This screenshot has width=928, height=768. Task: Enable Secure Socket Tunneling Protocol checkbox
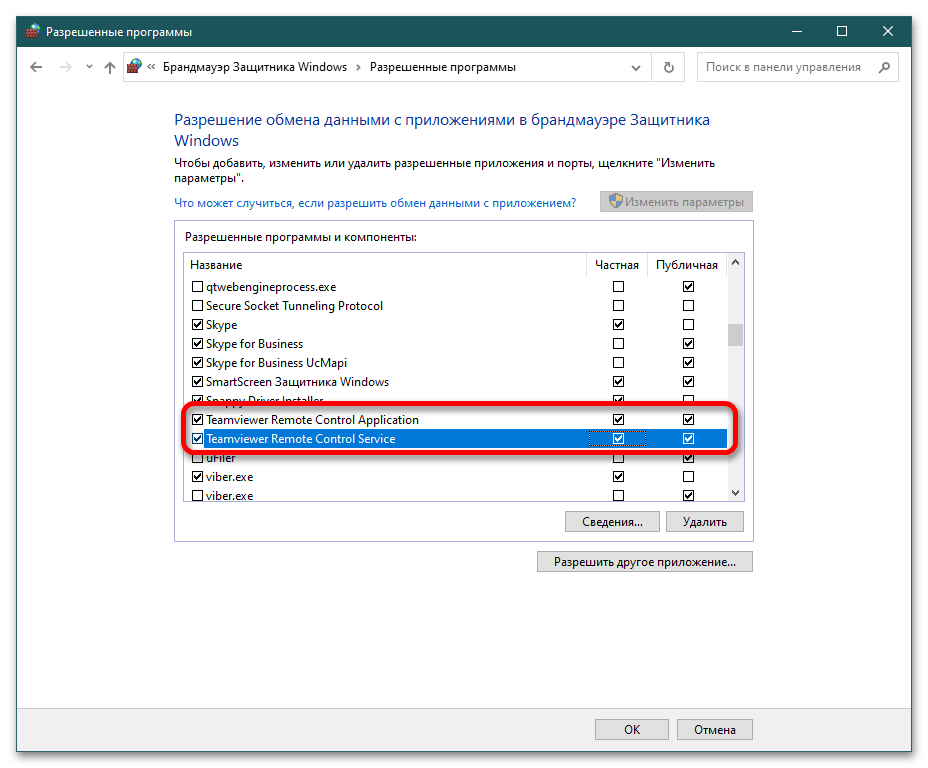[197, 306]
